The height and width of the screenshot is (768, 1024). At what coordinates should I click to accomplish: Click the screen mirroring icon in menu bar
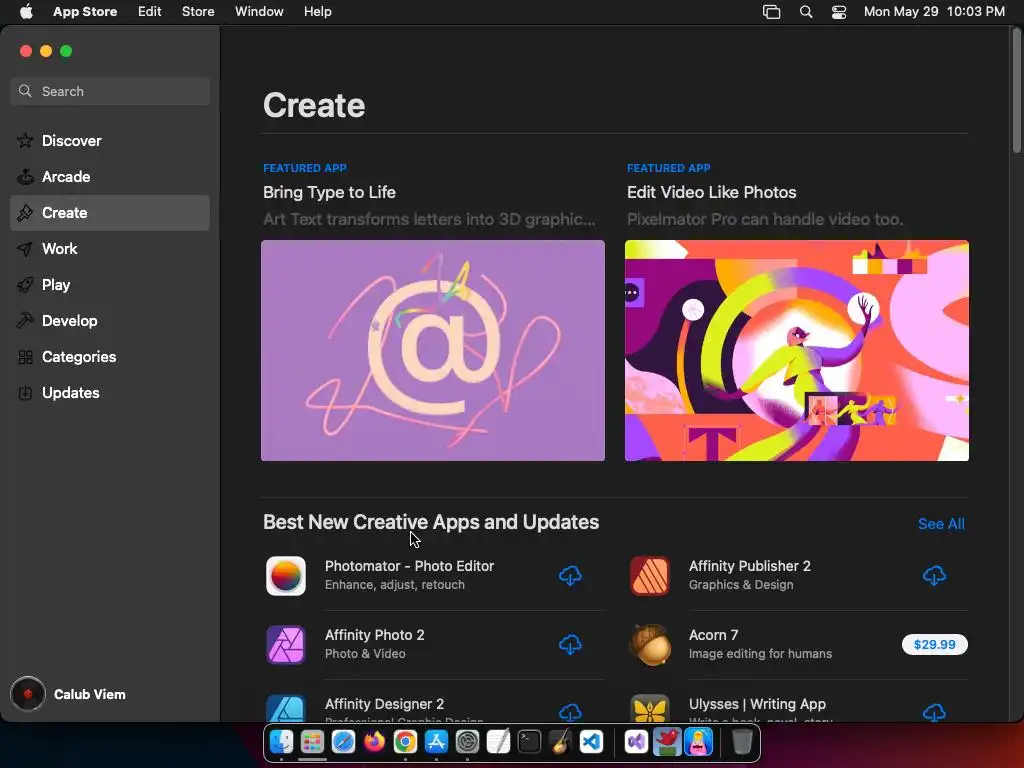pyautogui.click(x=771, y=12)
